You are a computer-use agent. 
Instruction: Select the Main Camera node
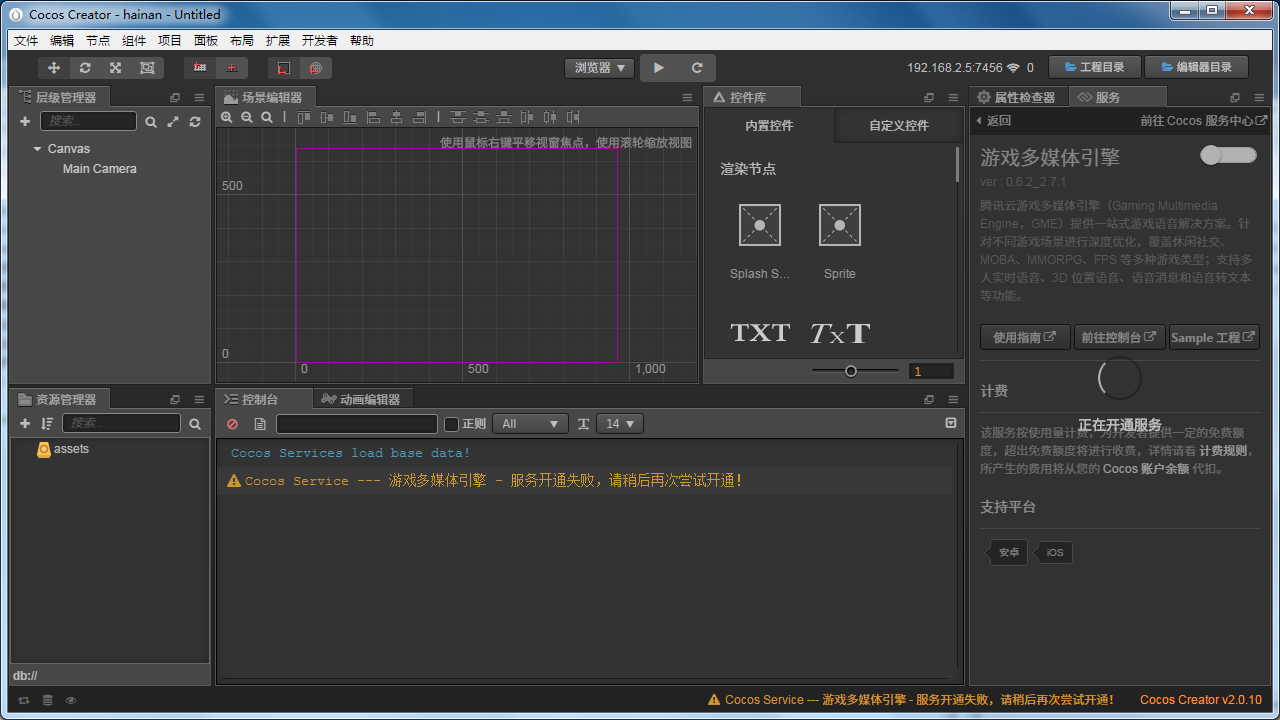tap(100, 169)
